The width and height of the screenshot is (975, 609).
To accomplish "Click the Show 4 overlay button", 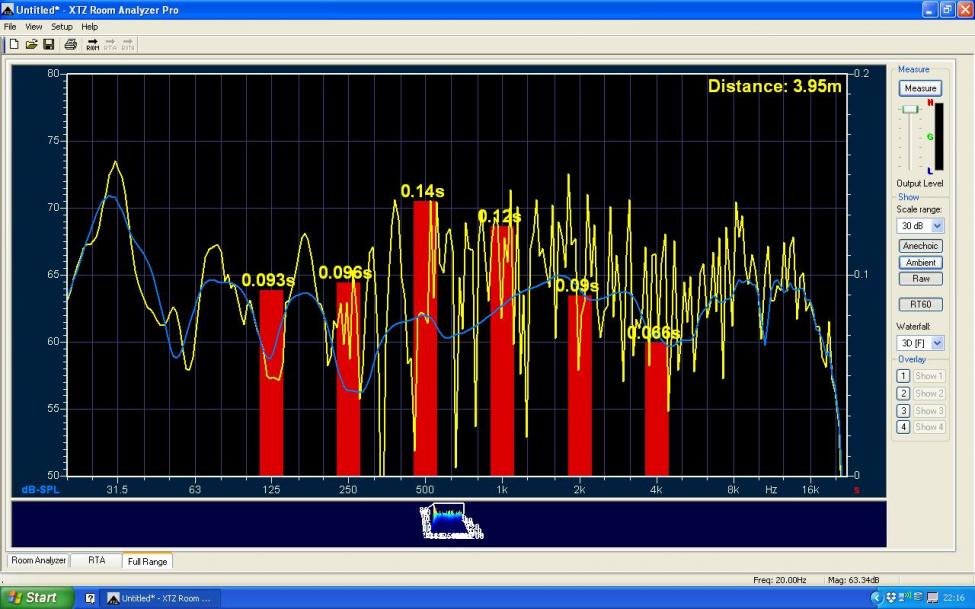I will pos(929,427).
